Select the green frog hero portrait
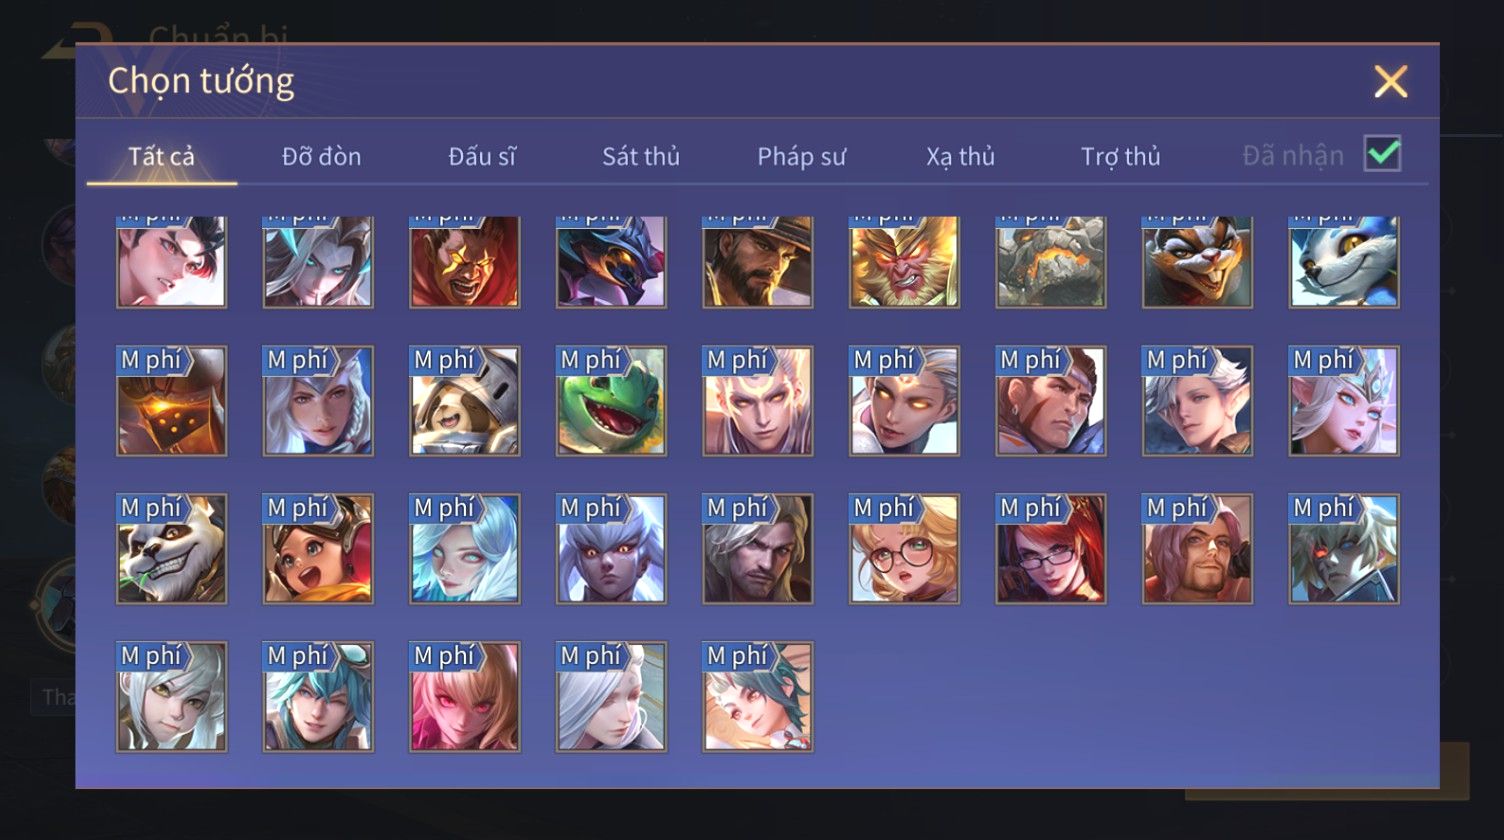 click(x=611, y=401)
